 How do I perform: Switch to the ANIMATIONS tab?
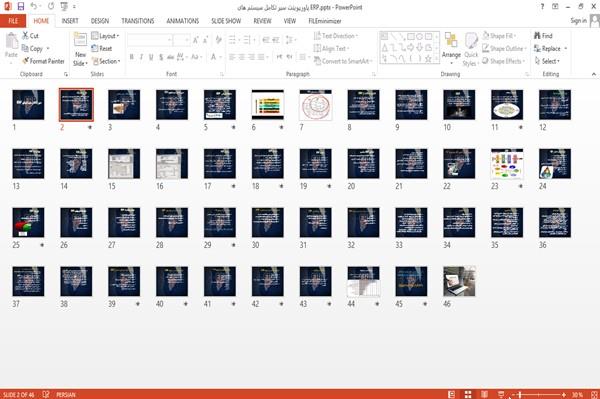[x=183, y=21]
